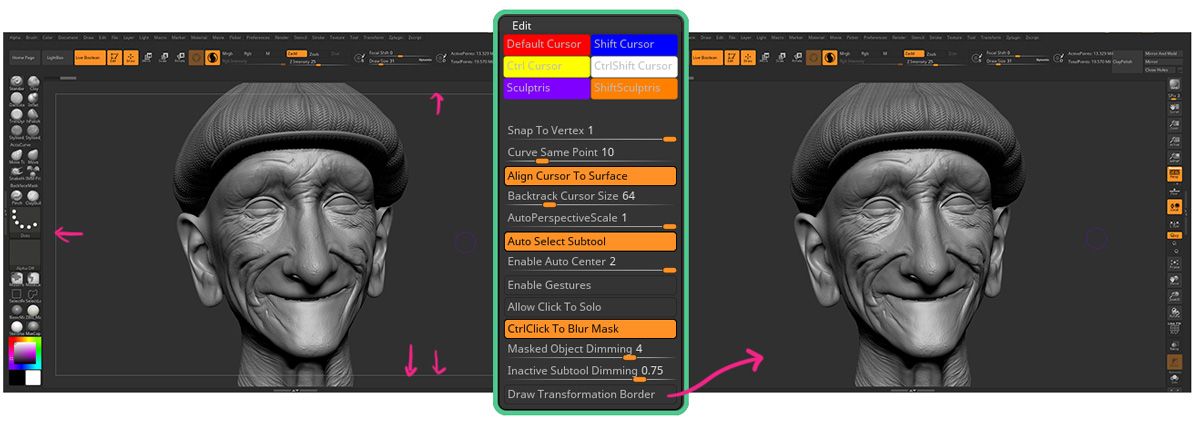1200x424 pixels.
Task: Open the Brush menu in left window
Action: coord(31,37)
